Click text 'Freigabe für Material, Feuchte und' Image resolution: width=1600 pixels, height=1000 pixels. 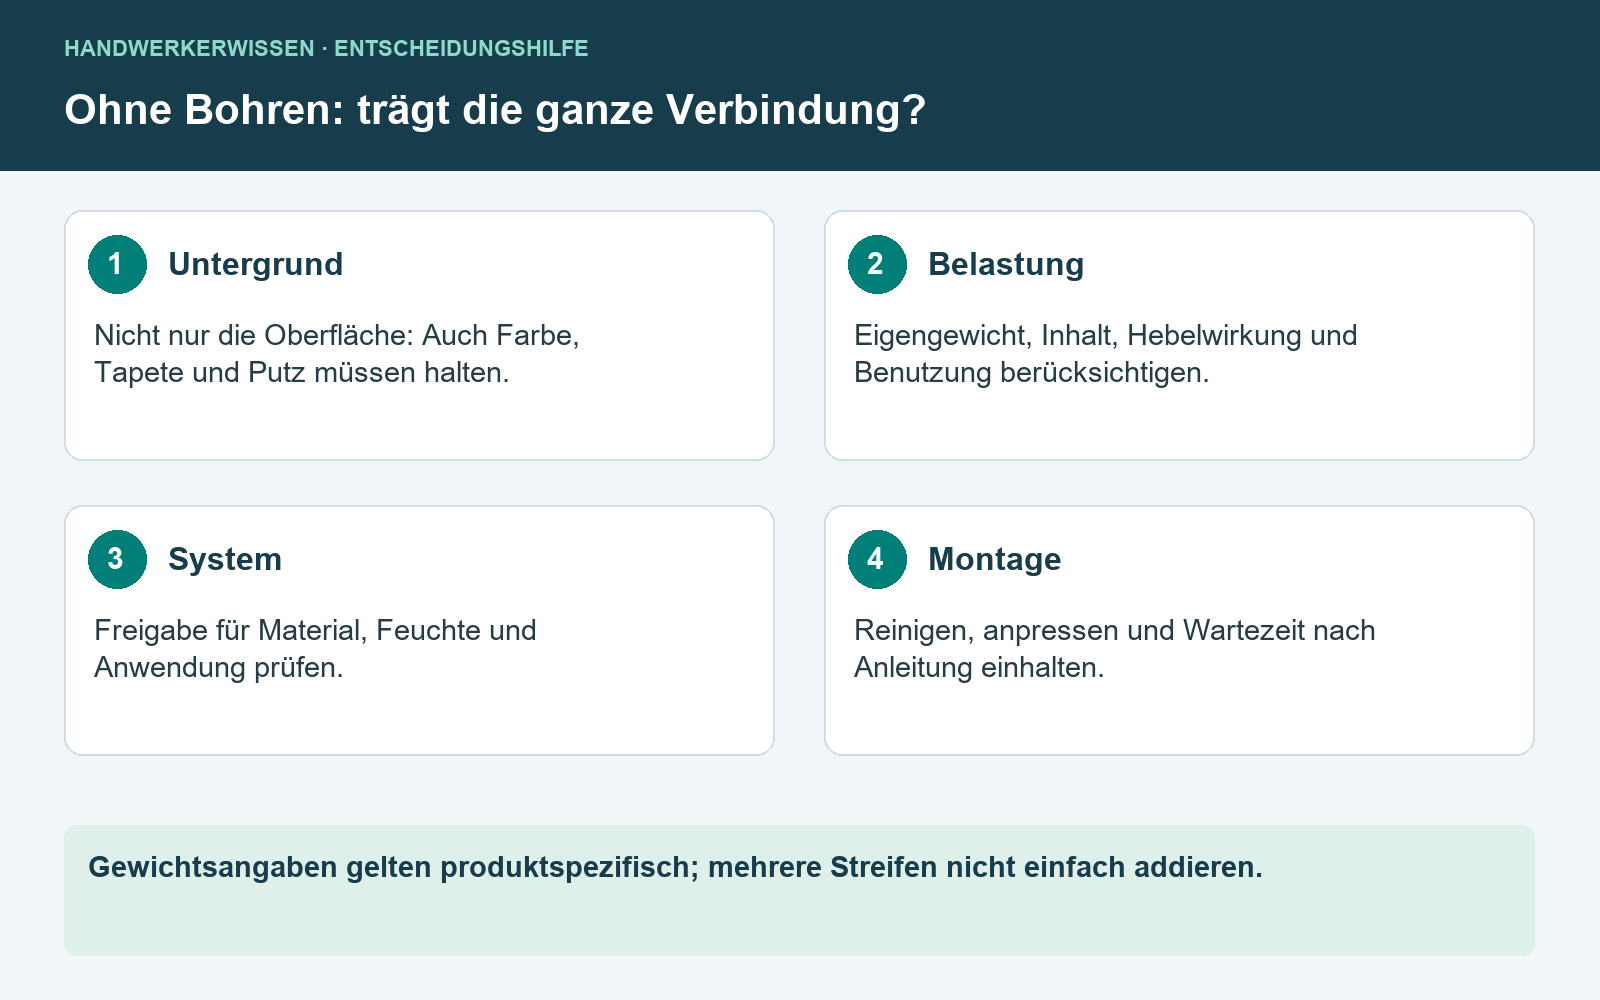pyautogui.click(x=315, y=630)
